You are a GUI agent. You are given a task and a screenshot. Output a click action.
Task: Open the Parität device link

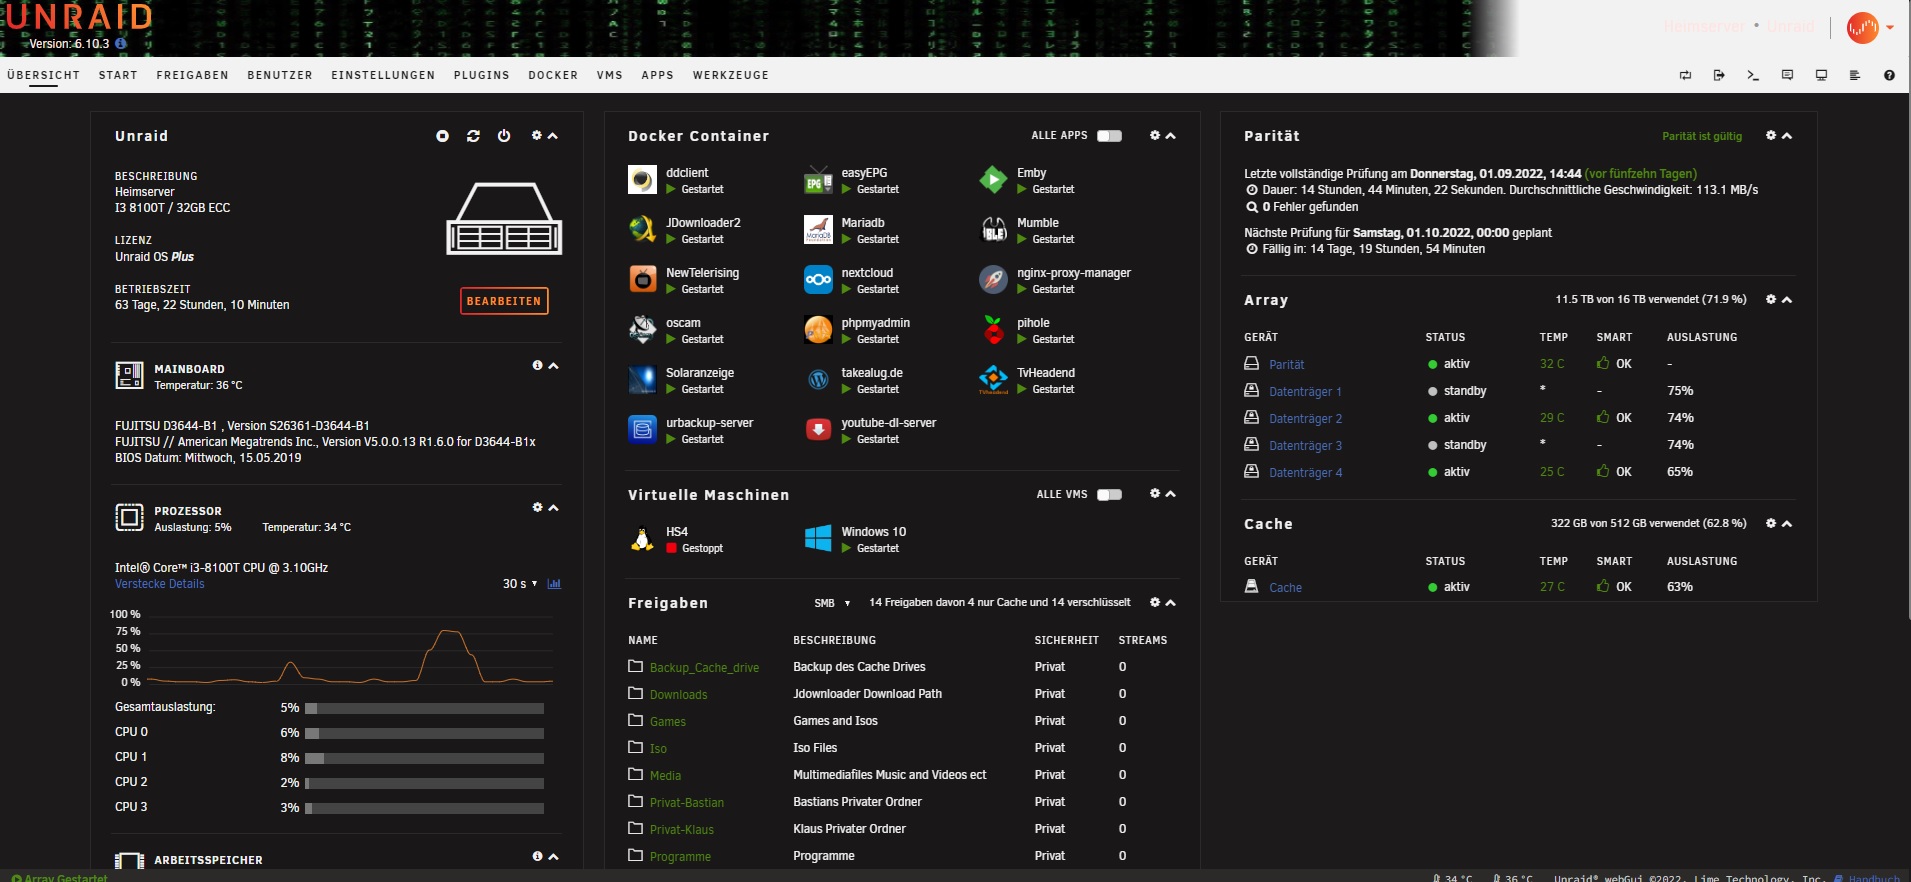pos(1286,365)
